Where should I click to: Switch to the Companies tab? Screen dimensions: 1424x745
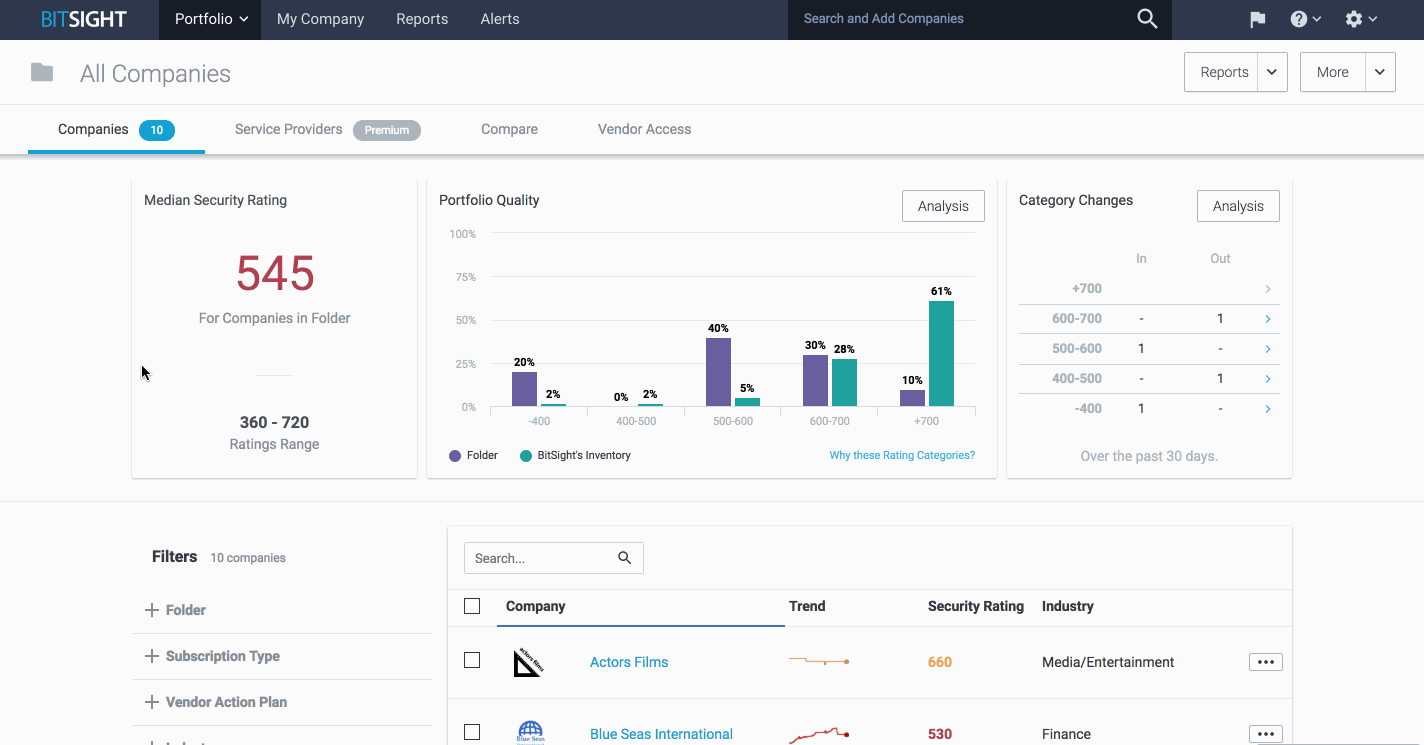click(x=116, y=130)
